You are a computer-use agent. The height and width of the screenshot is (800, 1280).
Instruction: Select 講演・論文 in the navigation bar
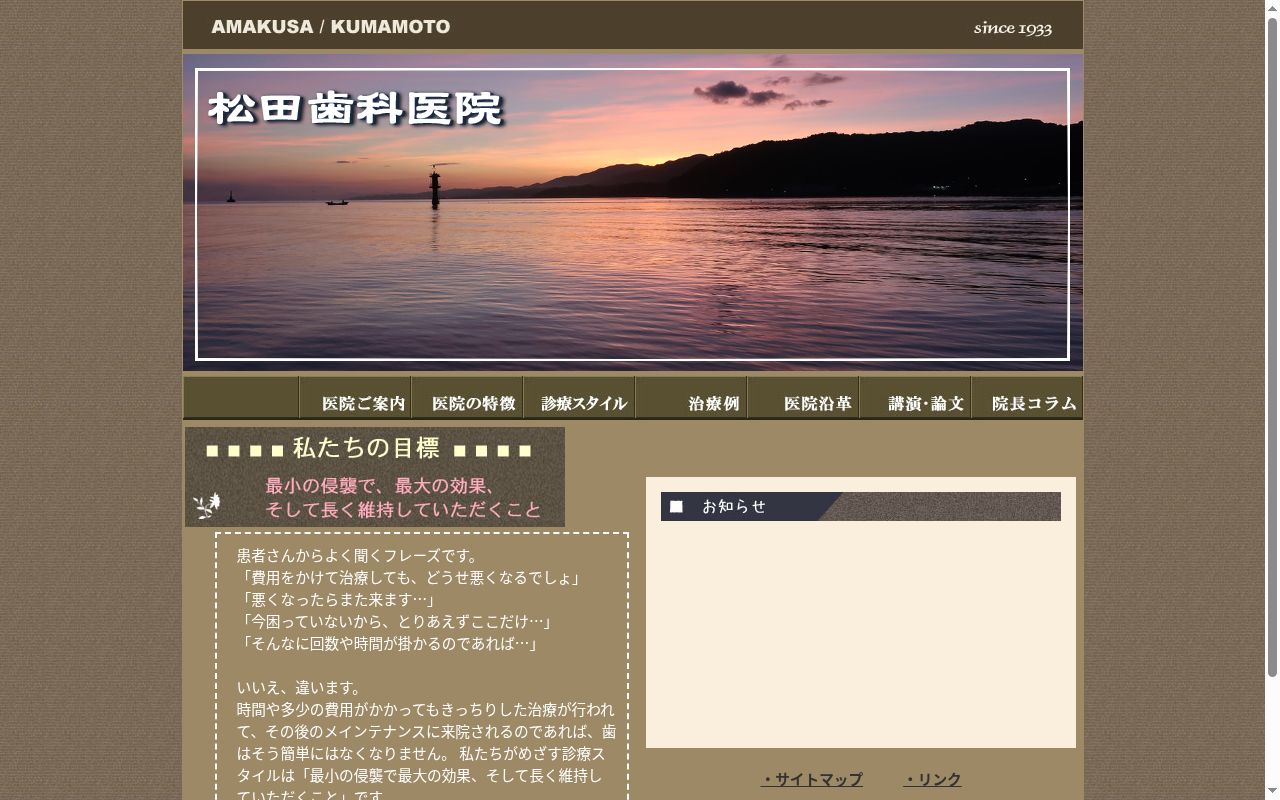915,398
